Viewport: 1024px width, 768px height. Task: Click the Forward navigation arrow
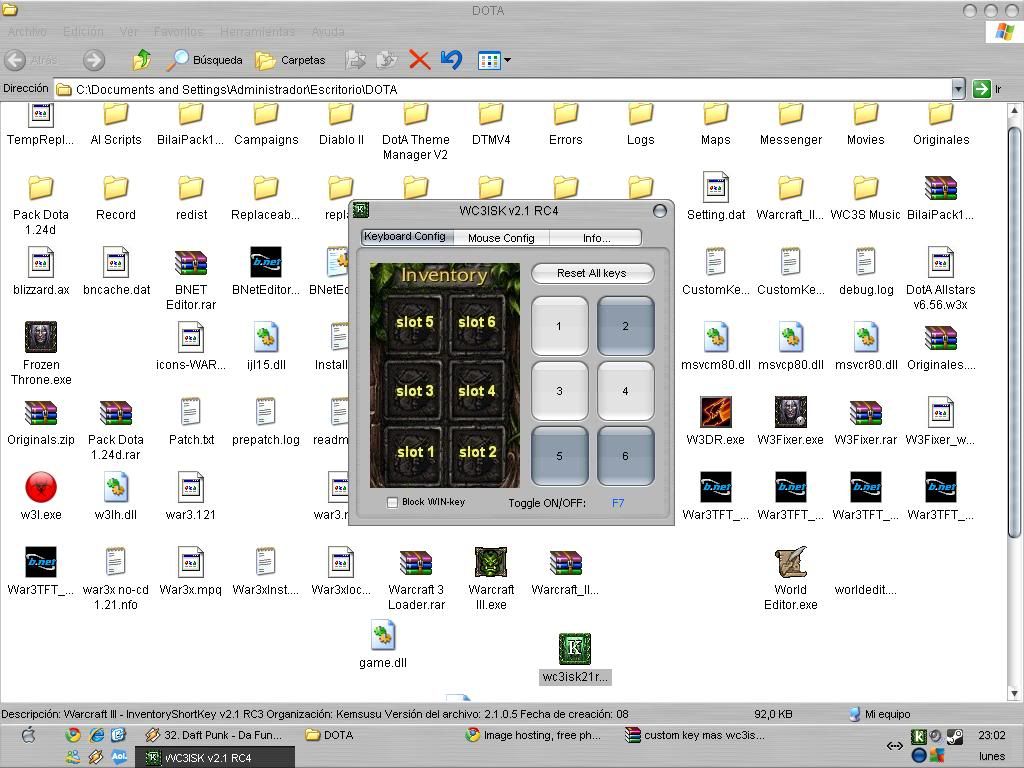[93, 60]
